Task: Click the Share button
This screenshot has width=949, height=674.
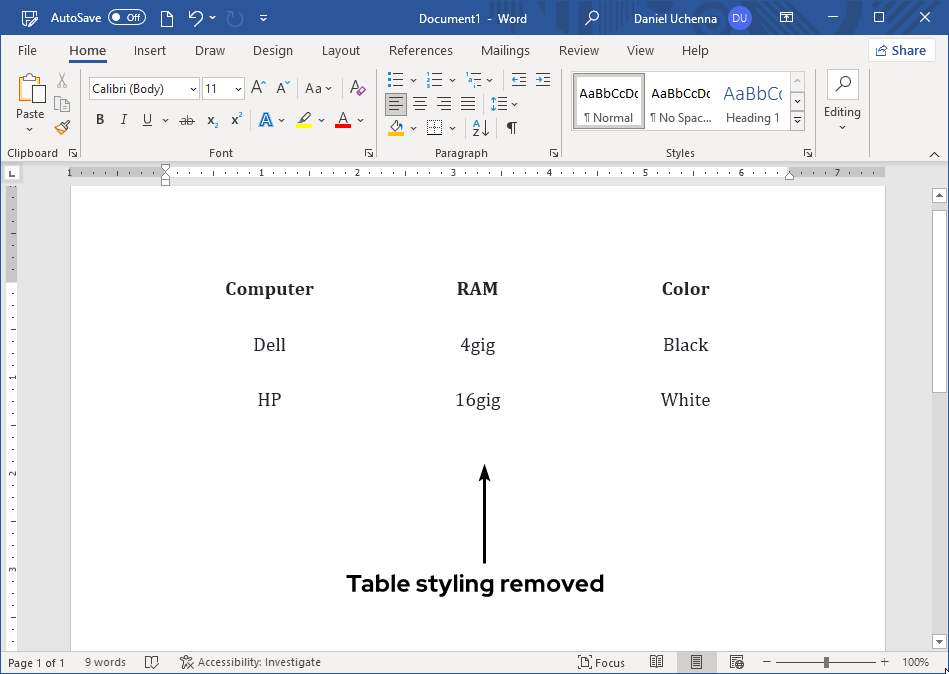Action: click(901, 50)
